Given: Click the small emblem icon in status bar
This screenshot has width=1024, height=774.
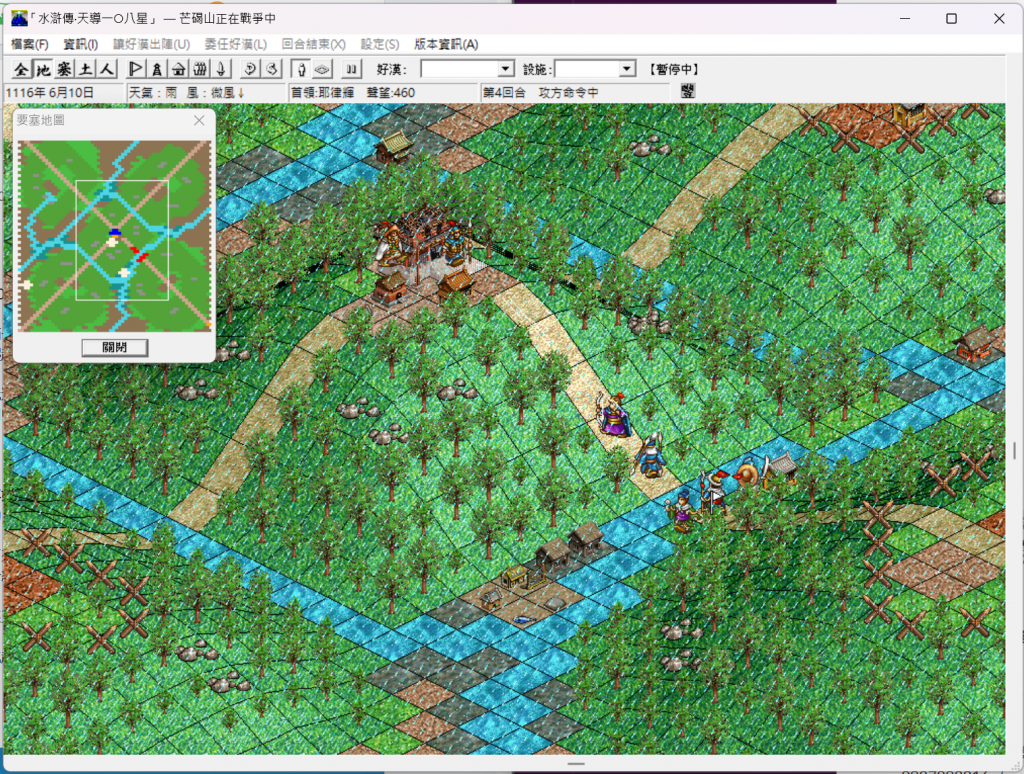Looking at the screenshot, I should (688, 91).
